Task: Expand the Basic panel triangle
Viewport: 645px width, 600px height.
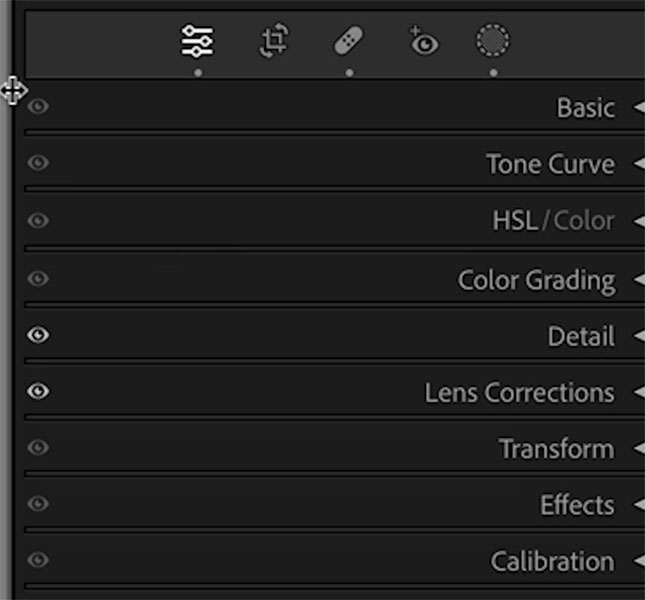Action: [639, 107]
